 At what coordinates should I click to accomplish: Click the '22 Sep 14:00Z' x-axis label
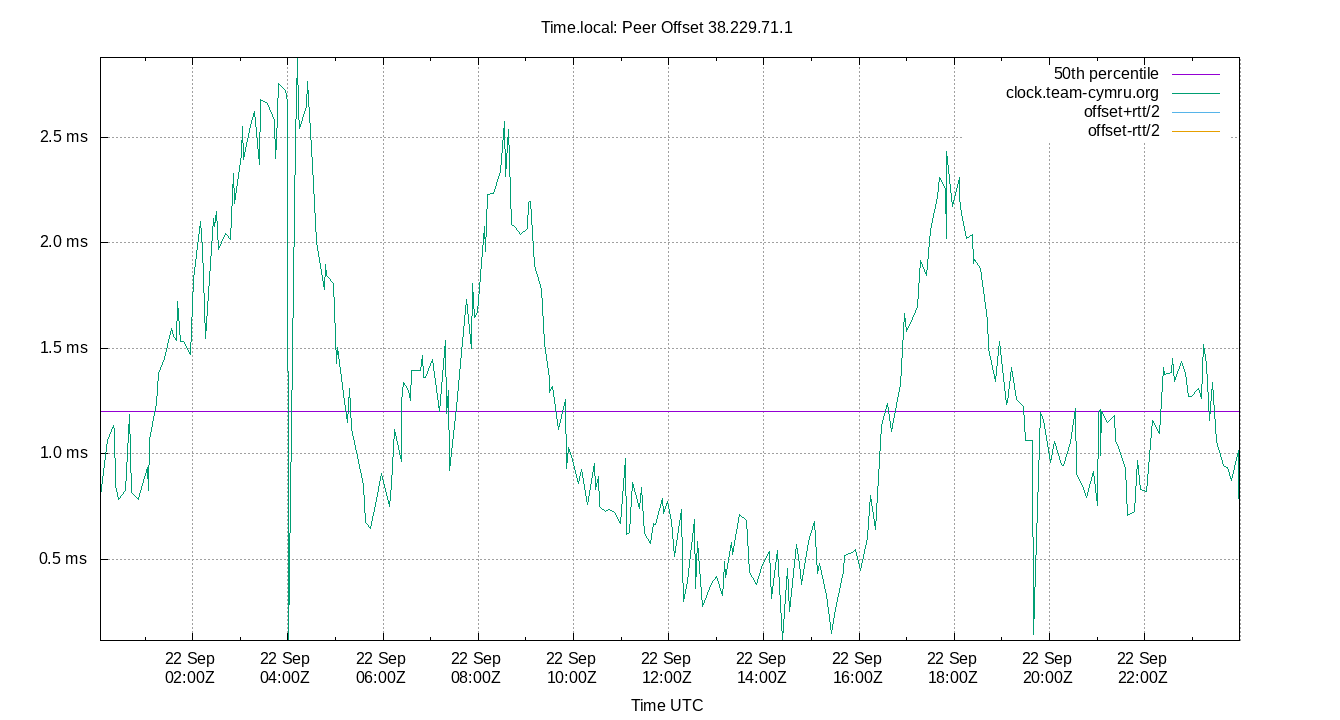tap(761, 668)
